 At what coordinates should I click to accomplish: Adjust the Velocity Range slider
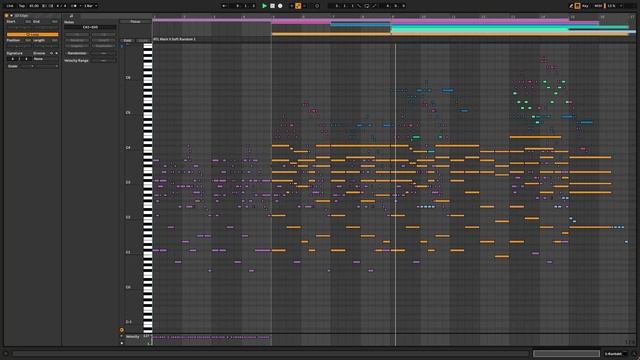click(x=103, y=60)
